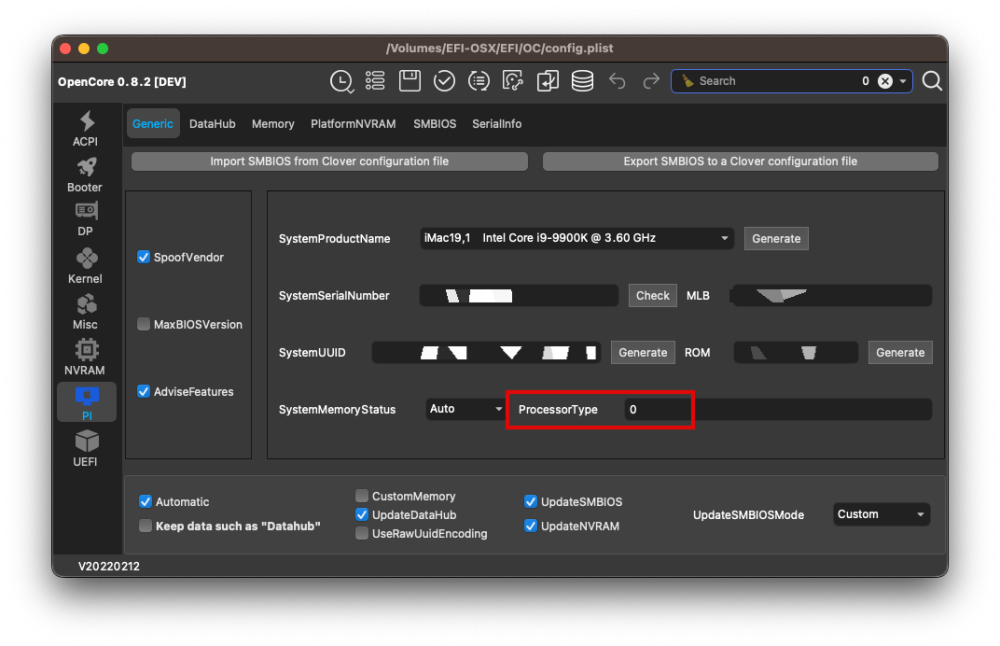Open the ACPI section in sidebar
Screen dimensions: 1000x646
pyautogui.click(x=85, y=128)
